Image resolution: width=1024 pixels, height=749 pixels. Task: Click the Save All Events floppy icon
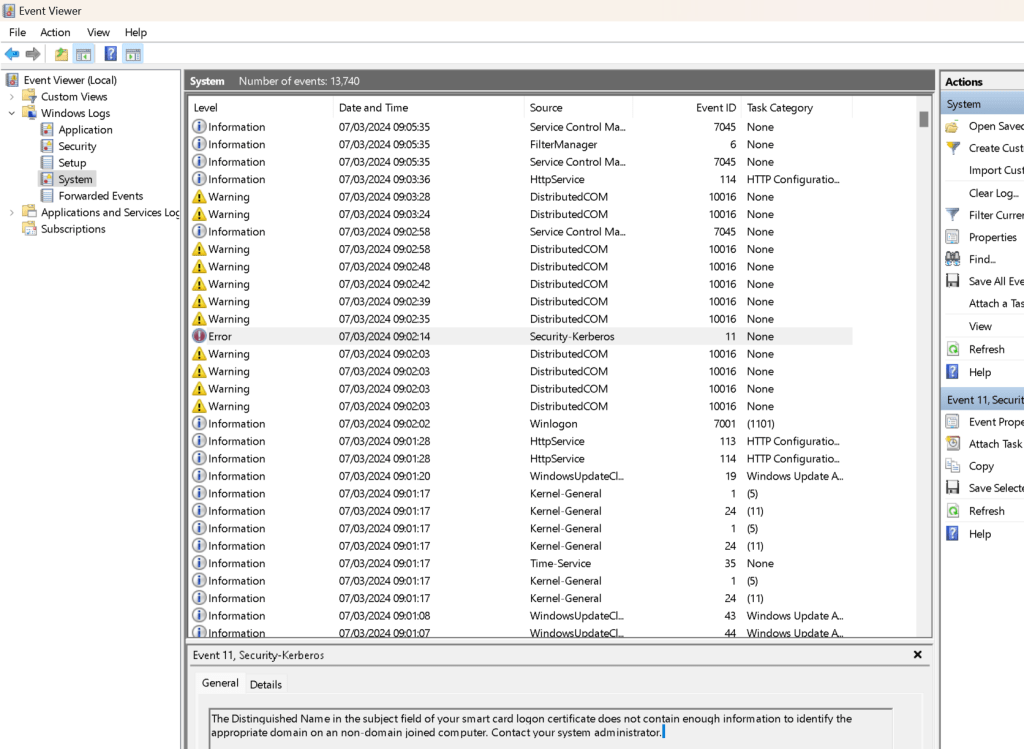(953, 281)
